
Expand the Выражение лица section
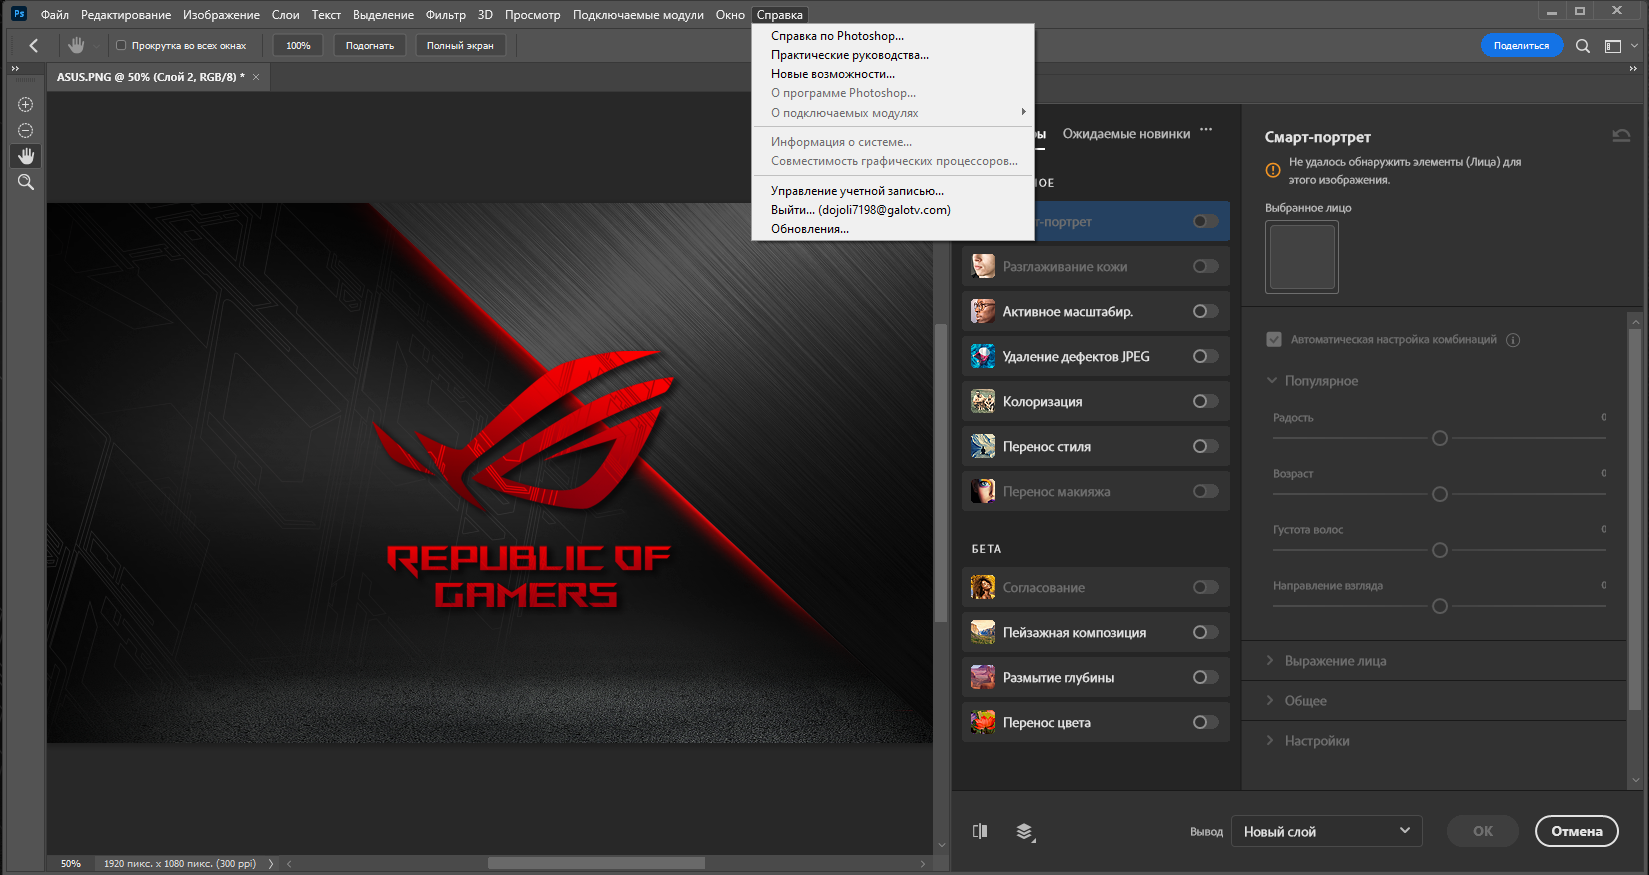[x=1335, y=661]
